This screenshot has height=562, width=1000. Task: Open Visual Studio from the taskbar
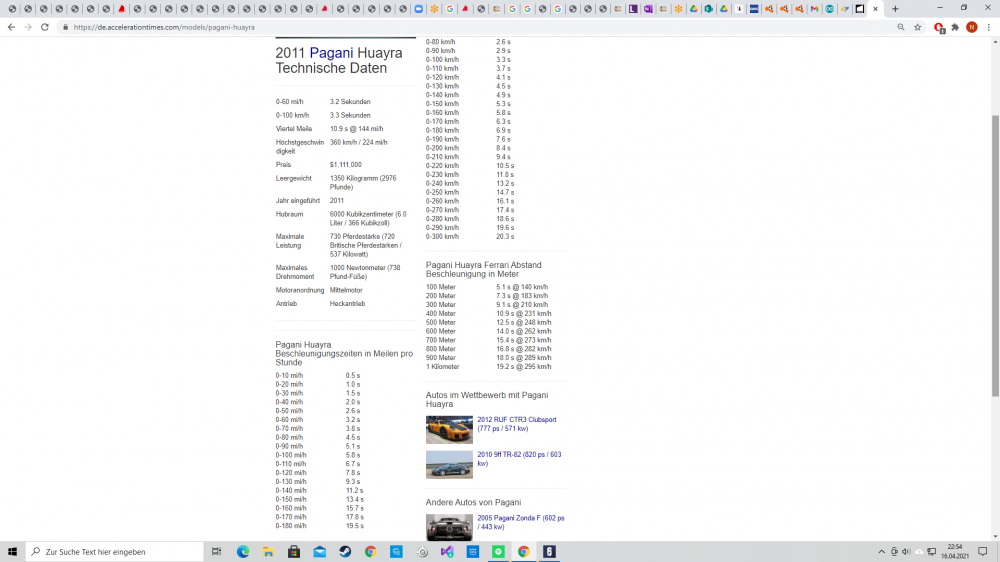click(447, 552)
